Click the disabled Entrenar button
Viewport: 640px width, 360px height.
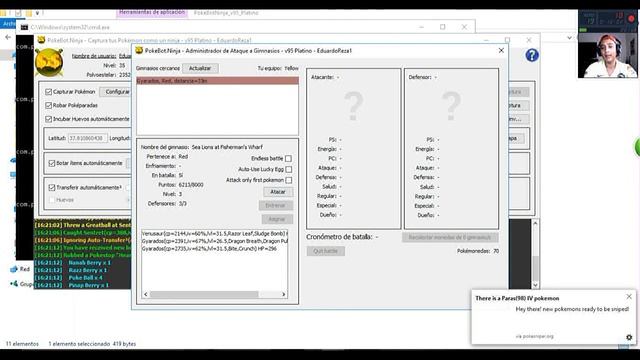(x=276, y=205)
